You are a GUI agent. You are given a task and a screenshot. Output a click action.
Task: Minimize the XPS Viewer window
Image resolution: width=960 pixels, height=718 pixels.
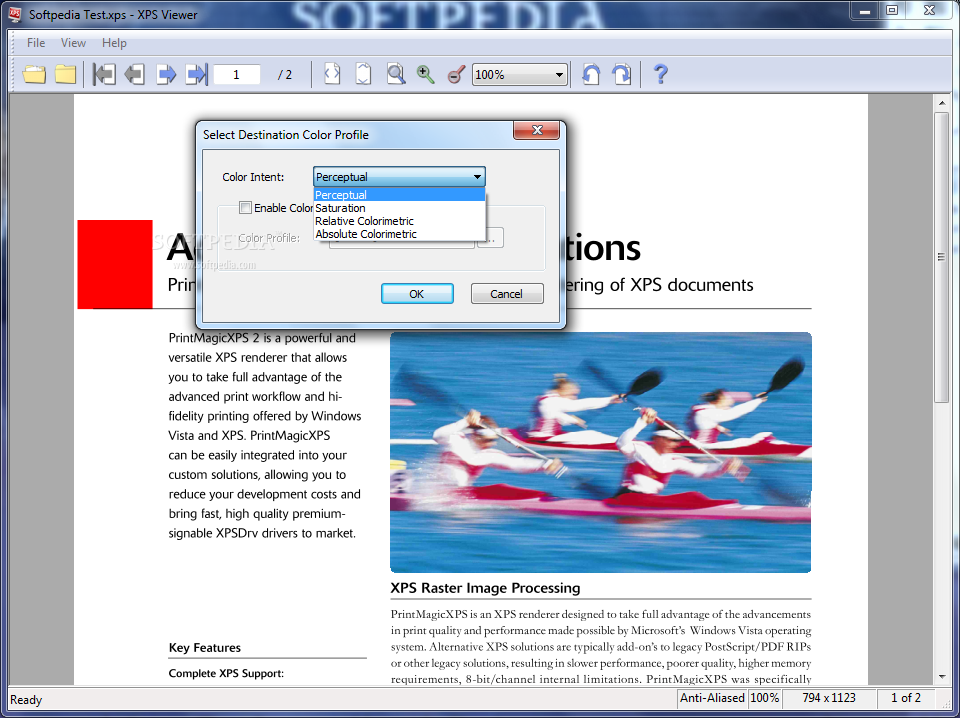[865, 11]
